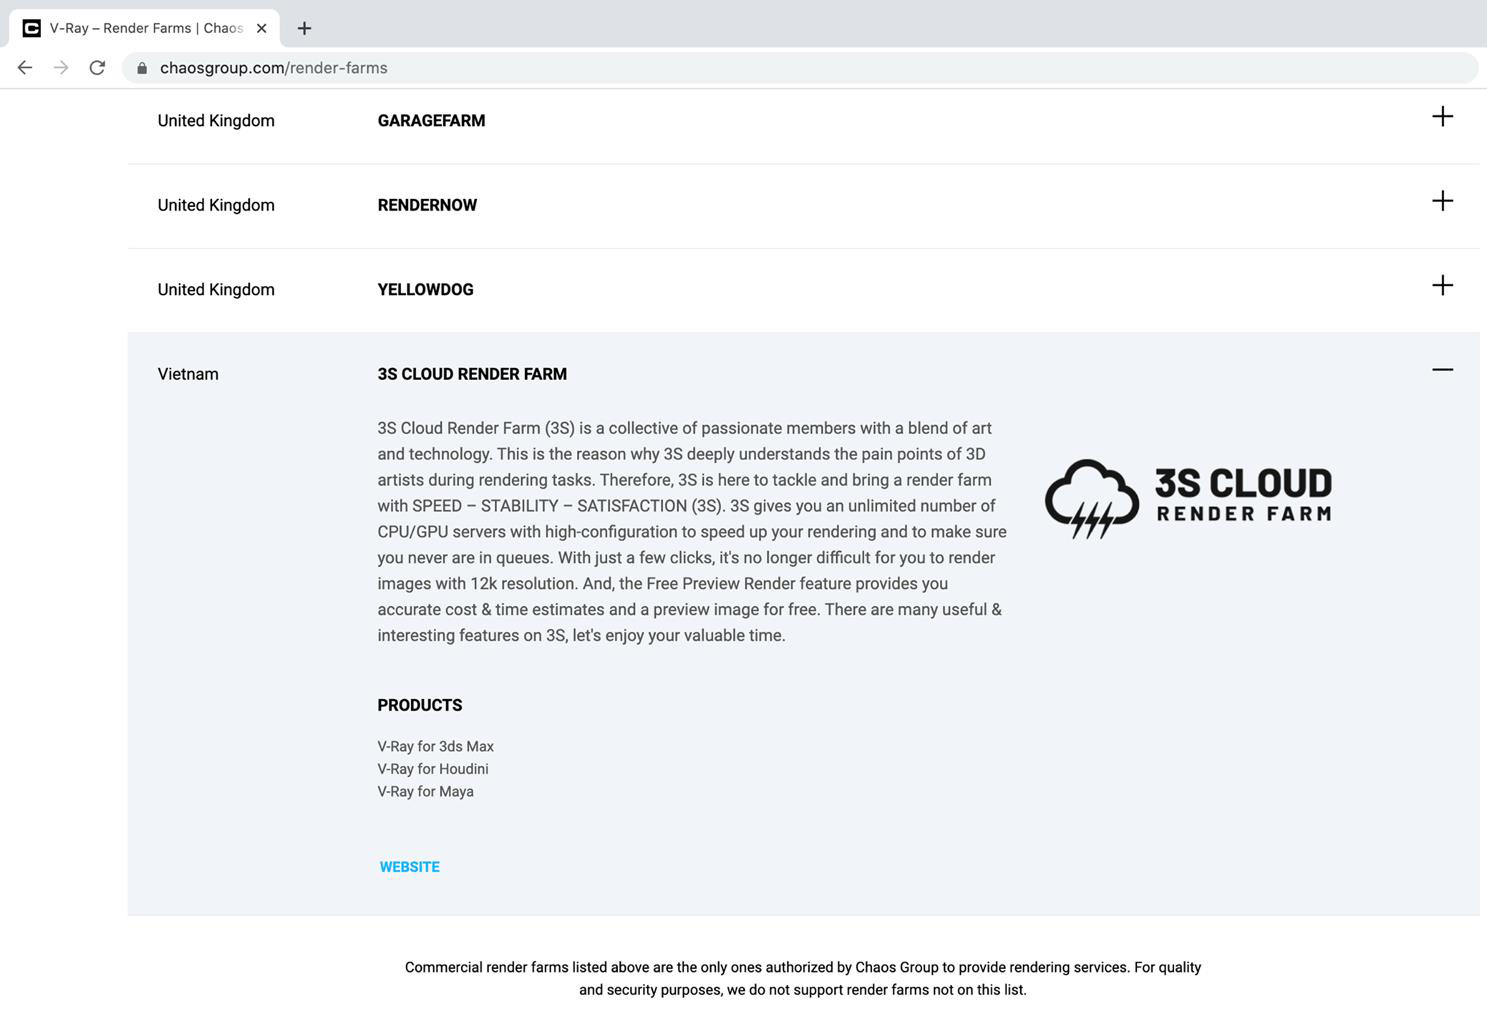Click V-Ray for Houdini product
This screenshot has width=1487, height=1014.
point(433,769)
